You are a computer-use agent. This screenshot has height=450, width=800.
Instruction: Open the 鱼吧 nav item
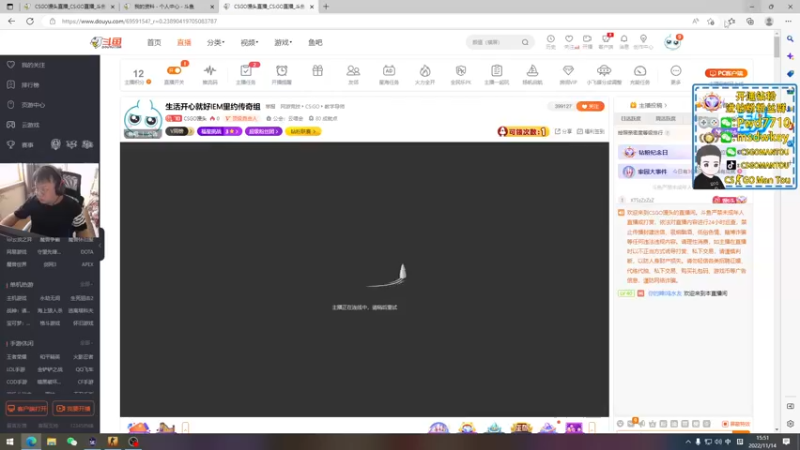click(315, 43)
